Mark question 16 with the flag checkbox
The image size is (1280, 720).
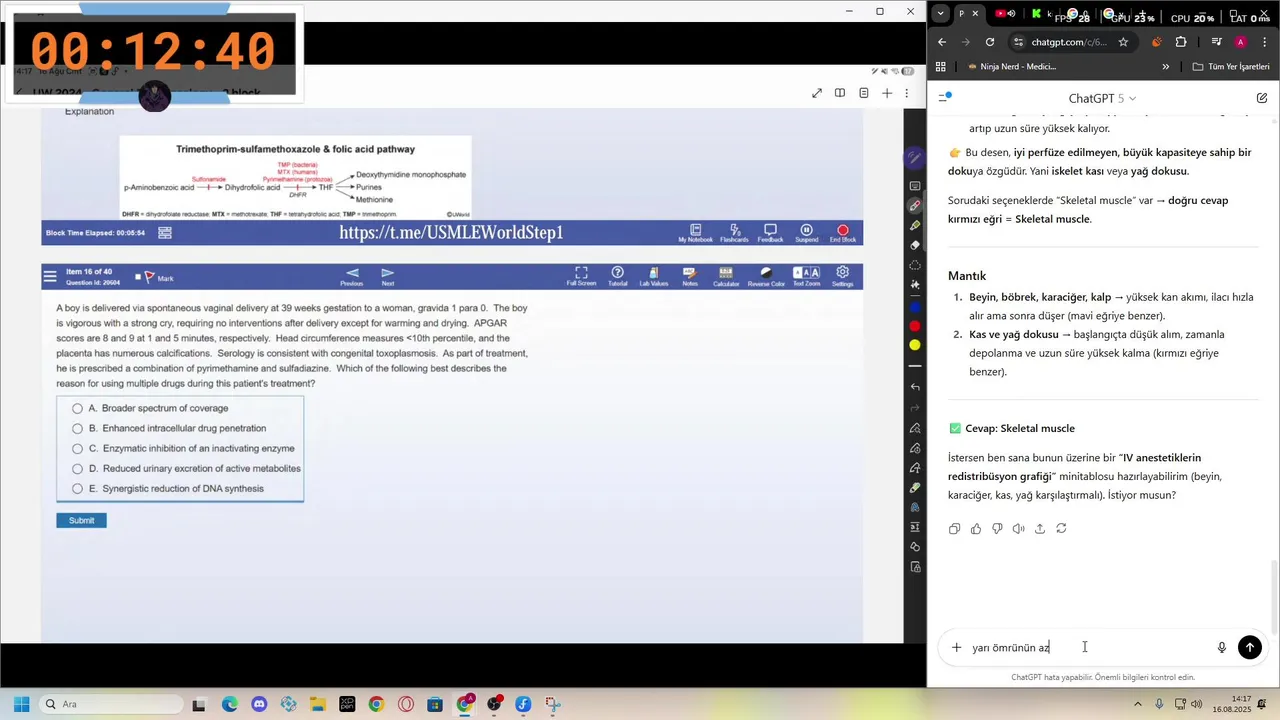(x=139, y=277)
